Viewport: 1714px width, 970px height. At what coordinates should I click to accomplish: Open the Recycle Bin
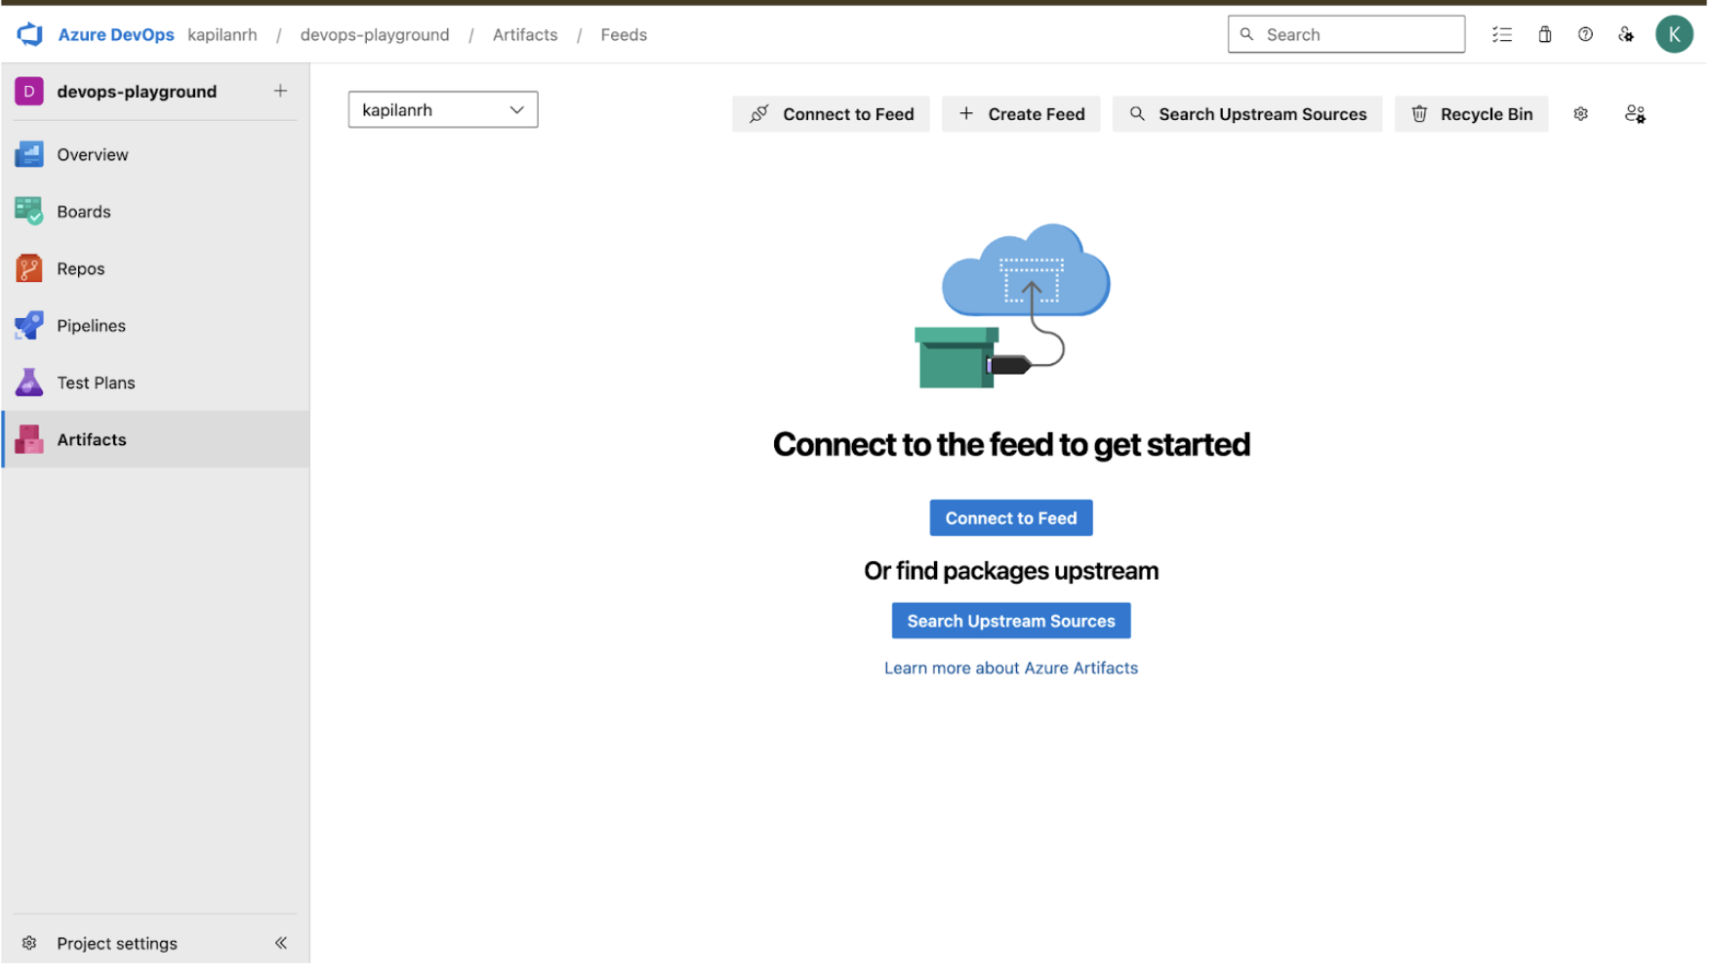tap(1470, 114)
